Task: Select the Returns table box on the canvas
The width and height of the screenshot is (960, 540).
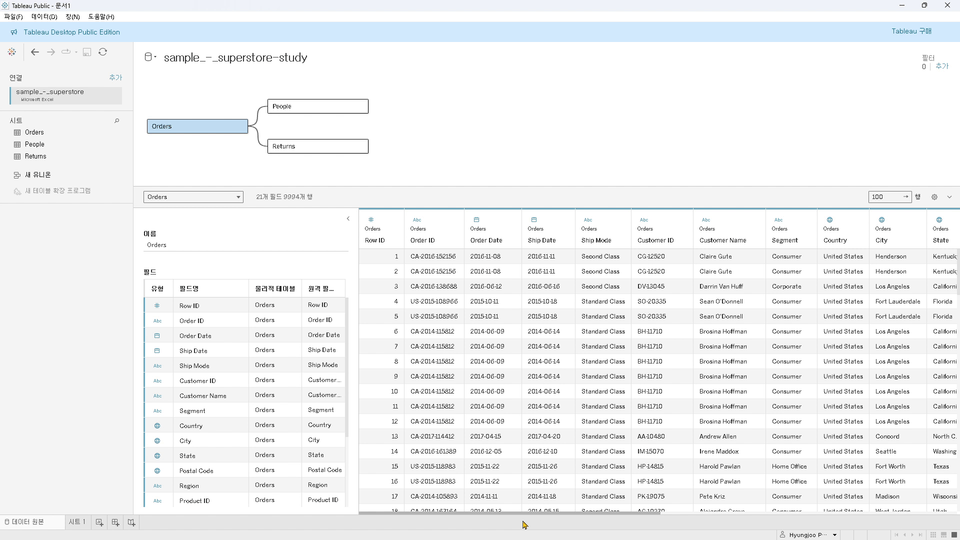Action: click(318, 146)
